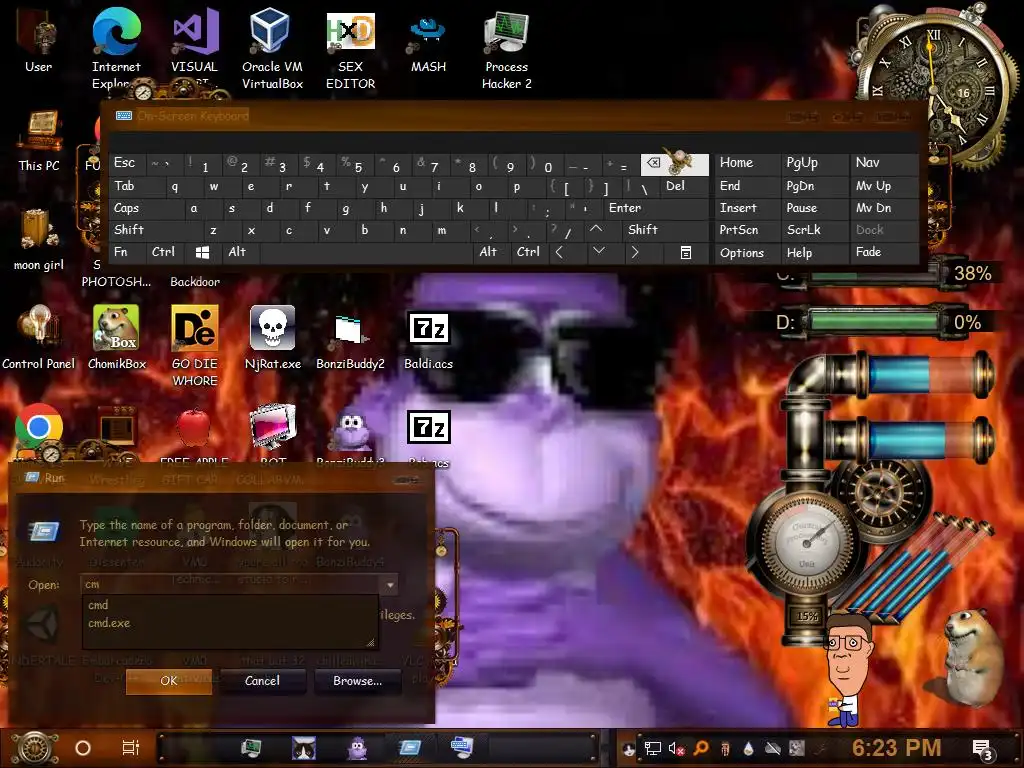
Task: Toggle the Caps key on keyboard
Action: (x=146, y=208)
